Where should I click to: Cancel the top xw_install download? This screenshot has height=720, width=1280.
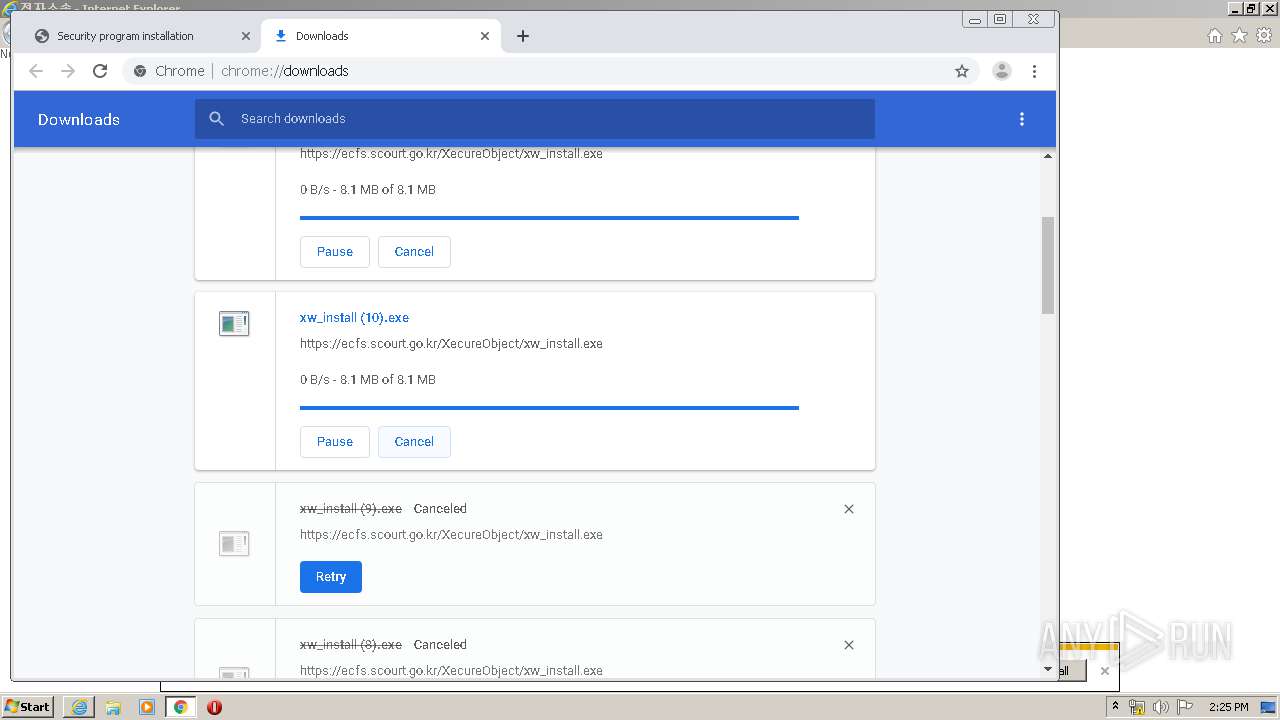(414, 252)
